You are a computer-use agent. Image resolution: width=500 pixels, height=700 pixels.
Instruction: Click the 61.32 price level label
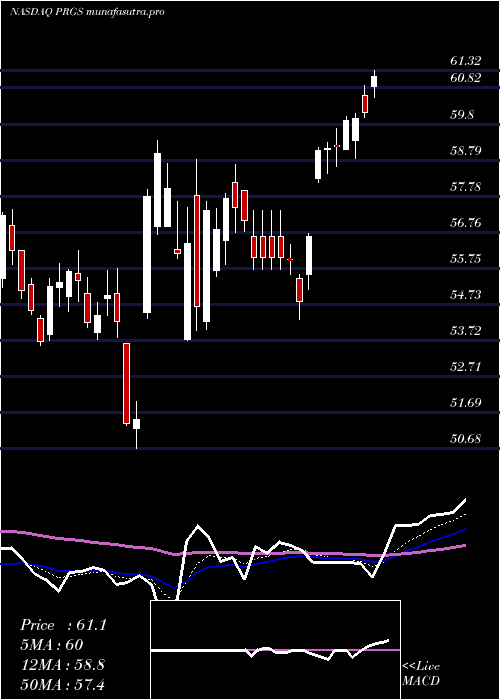(466, 61)
